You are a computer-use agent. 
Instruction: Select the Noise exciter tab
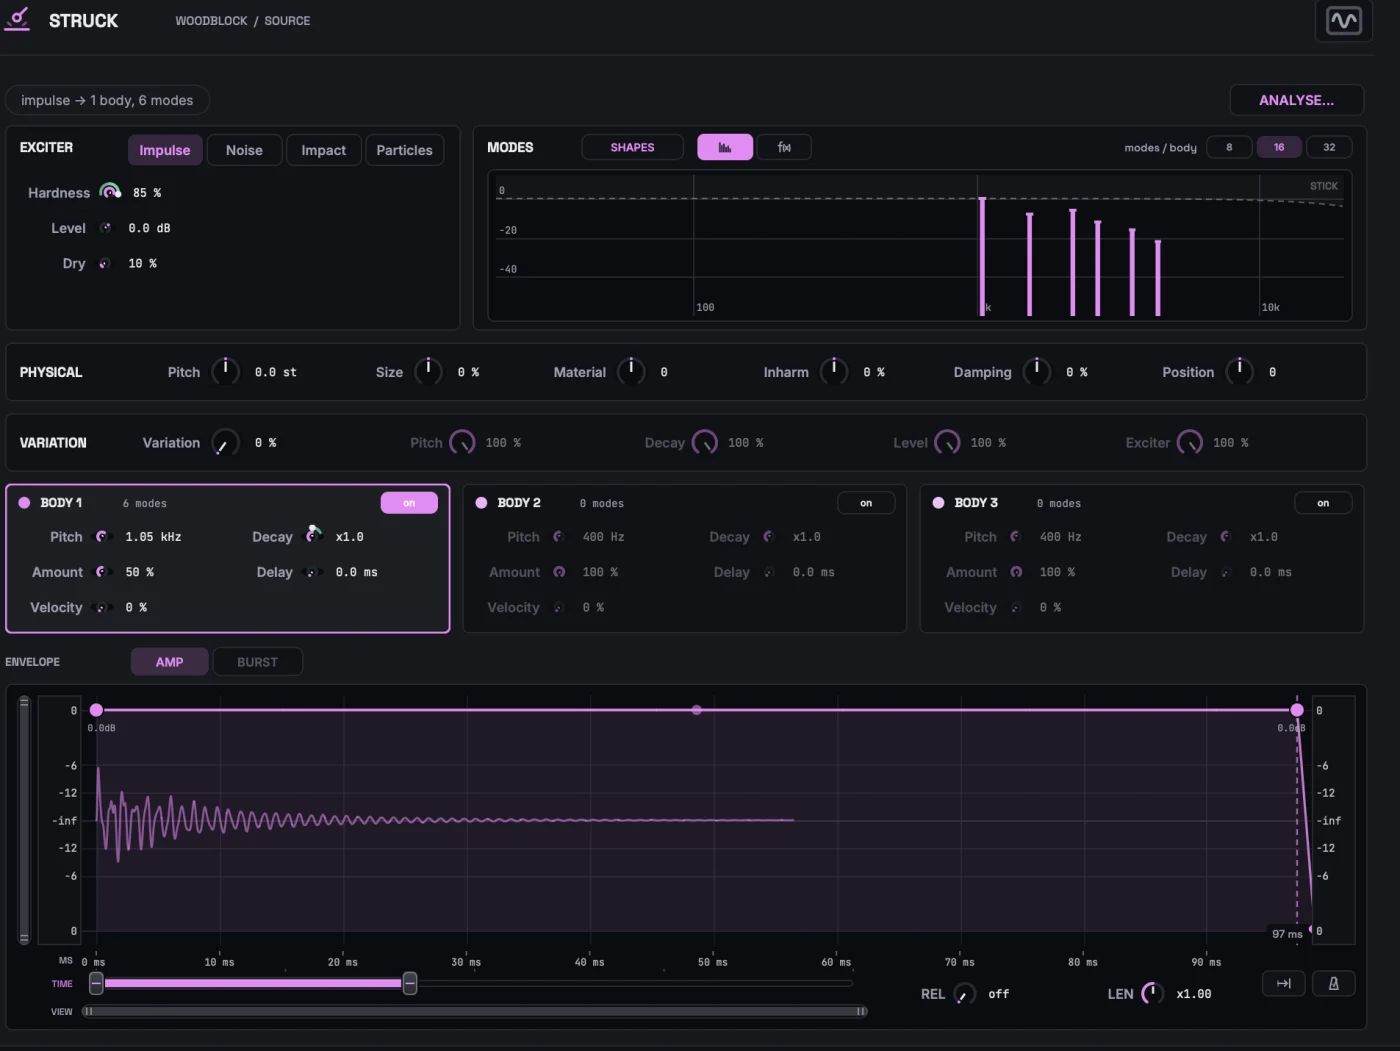pyautogui.click(x=244, y=150)
